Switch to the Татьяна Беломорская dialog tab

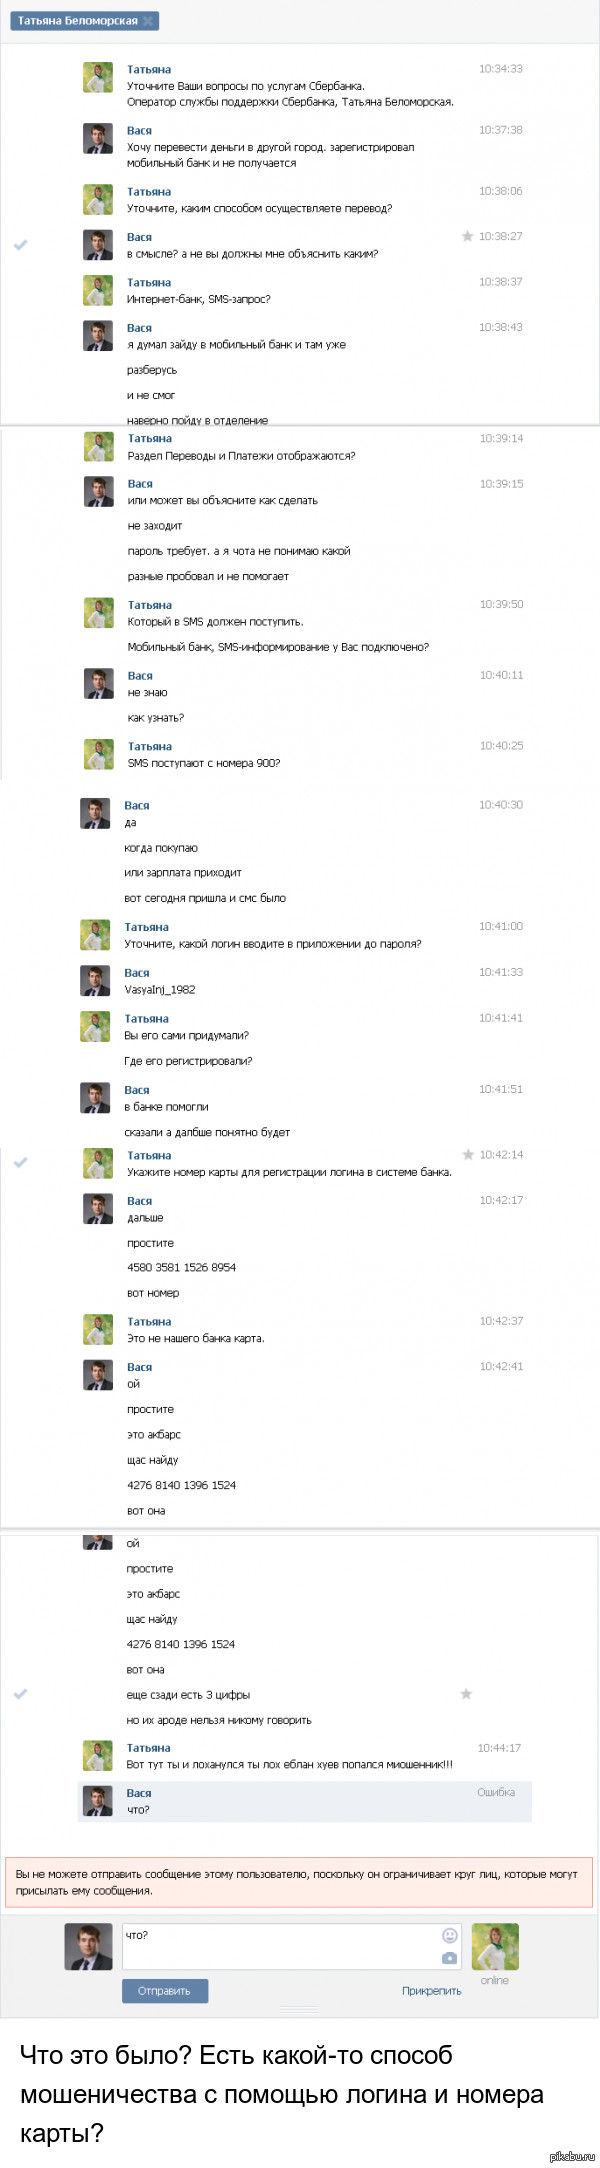(x=77, y=21)
